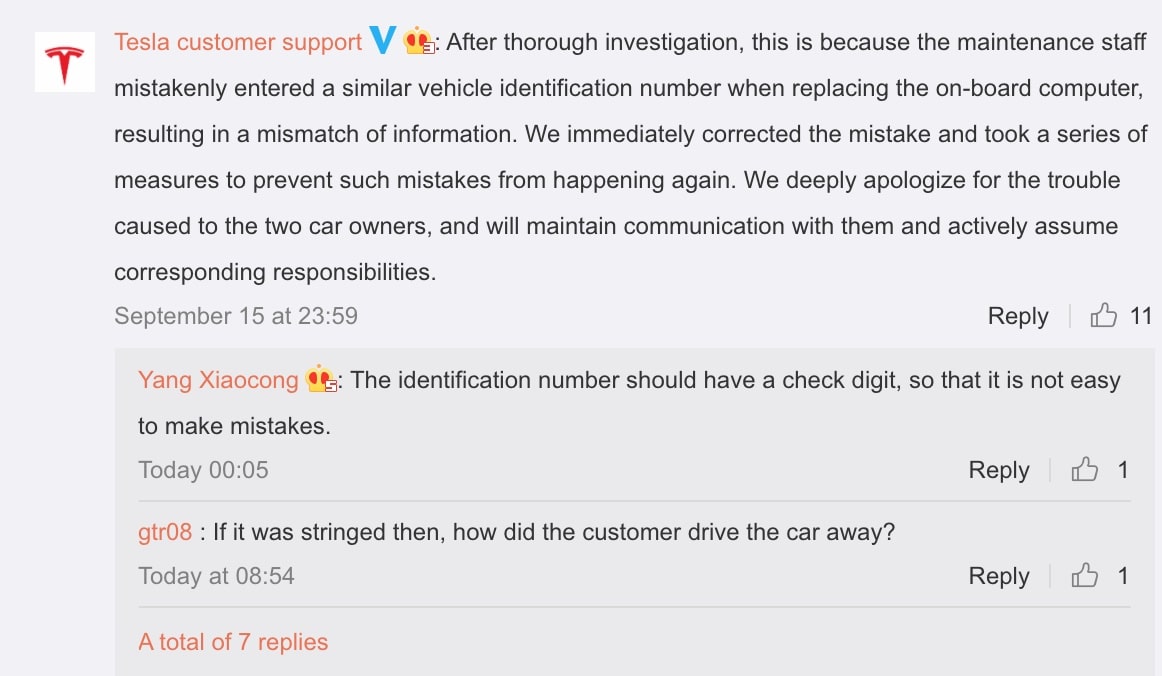Thumbs-up Yang Xiaocong's check digit reply

[x=1085, y=470]
